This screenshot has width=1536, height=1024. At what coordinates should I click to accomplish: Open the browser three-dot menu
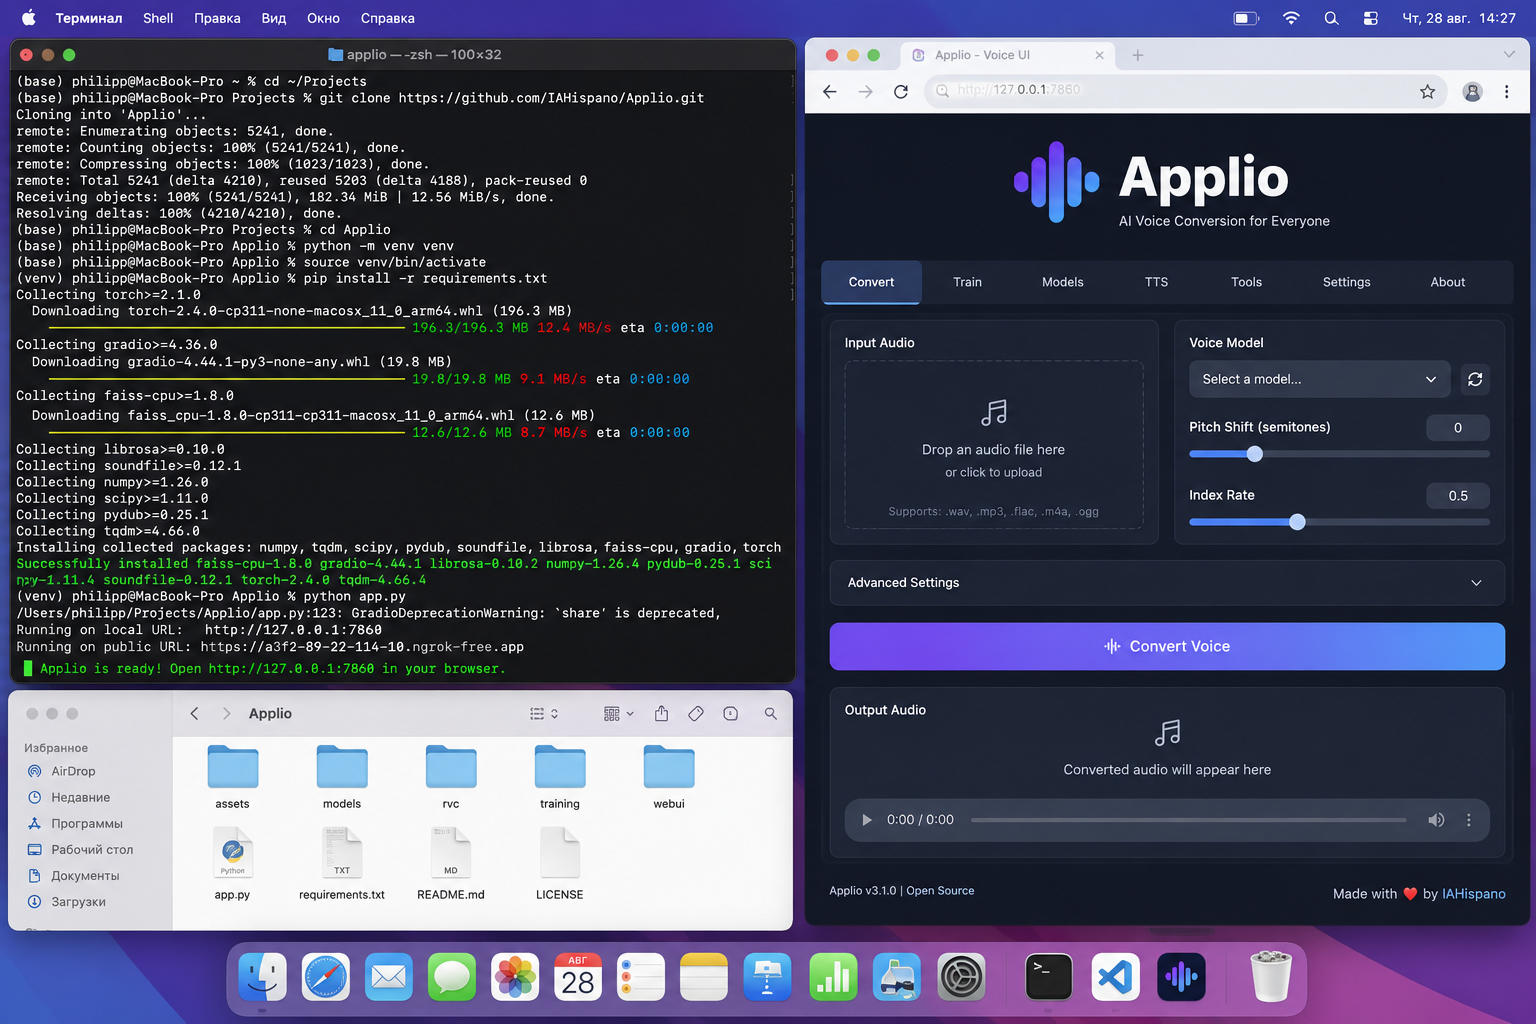click(1506, 91)
